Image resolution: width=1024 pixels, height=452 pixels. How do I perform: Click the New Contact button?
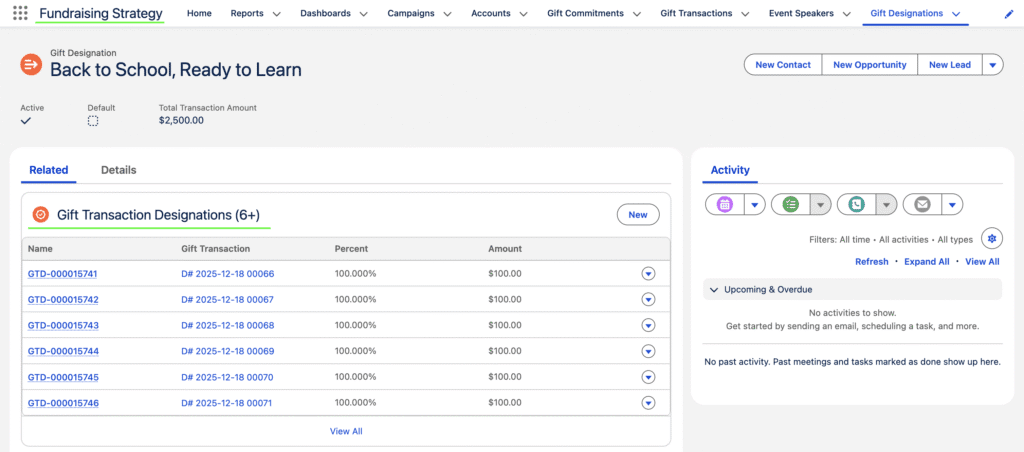coord(782,65)
